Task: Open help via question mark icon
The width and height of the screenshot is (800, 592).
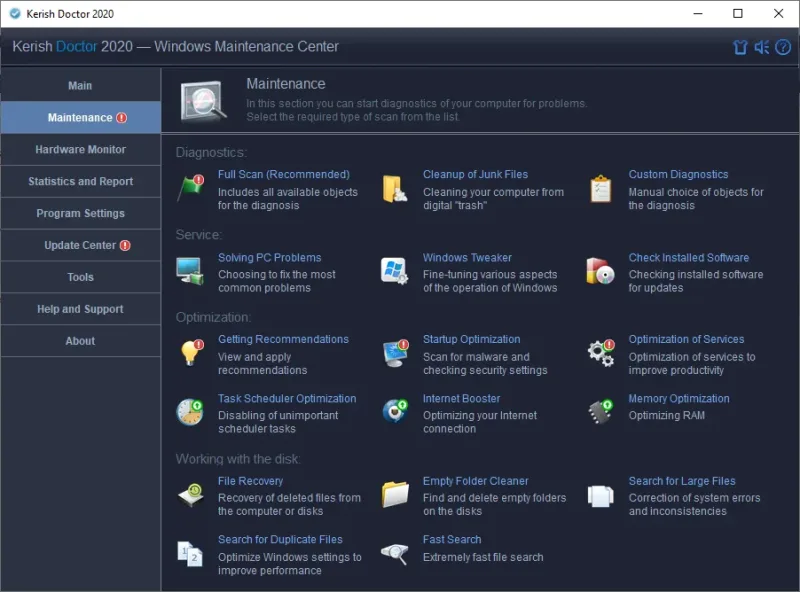Action: [783, 47]
